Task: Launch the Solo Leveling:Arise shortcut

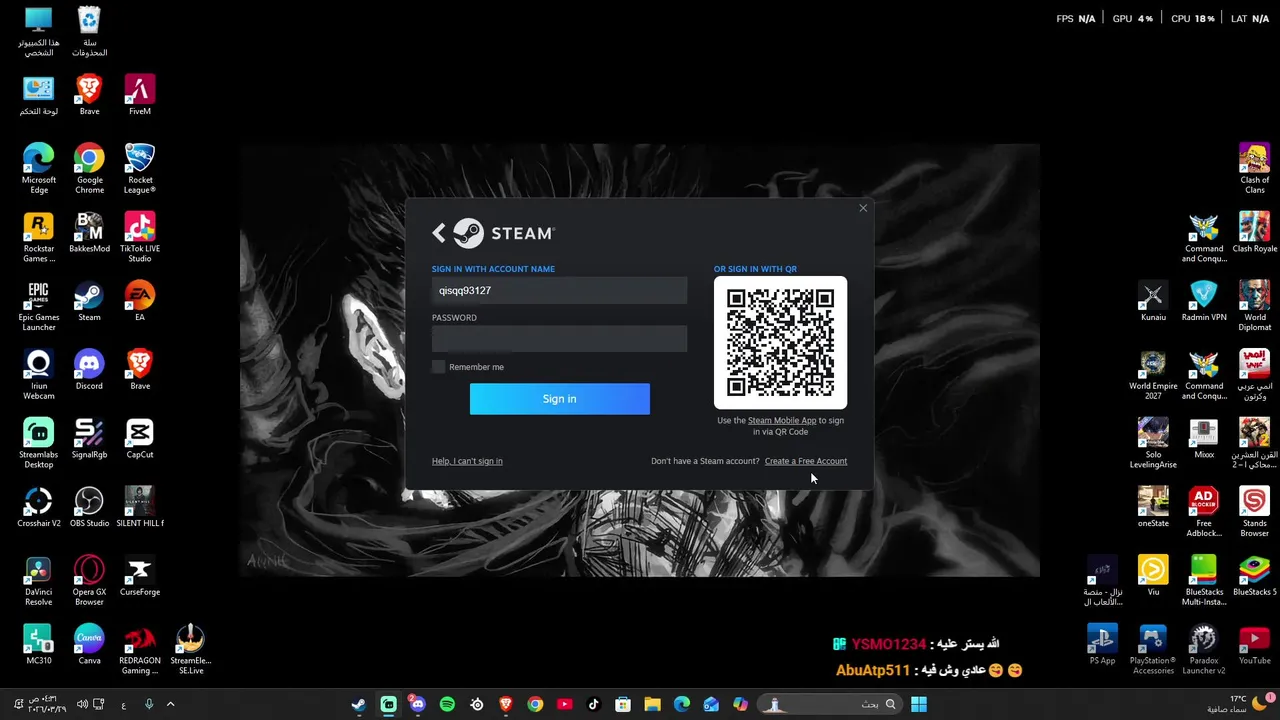Action: tap(1153, 443)
